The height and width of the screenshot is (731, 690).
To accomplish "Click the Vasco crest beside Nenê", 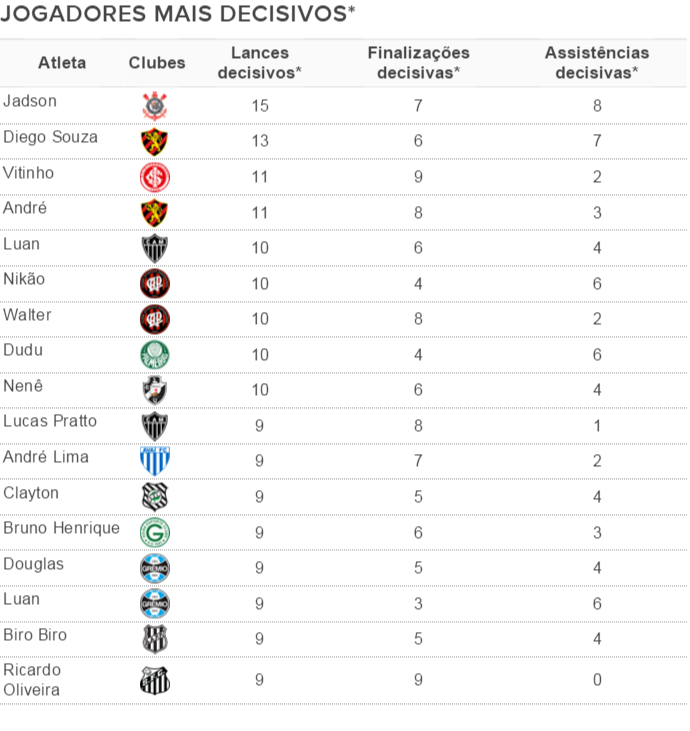I will (x=154, y=389).
